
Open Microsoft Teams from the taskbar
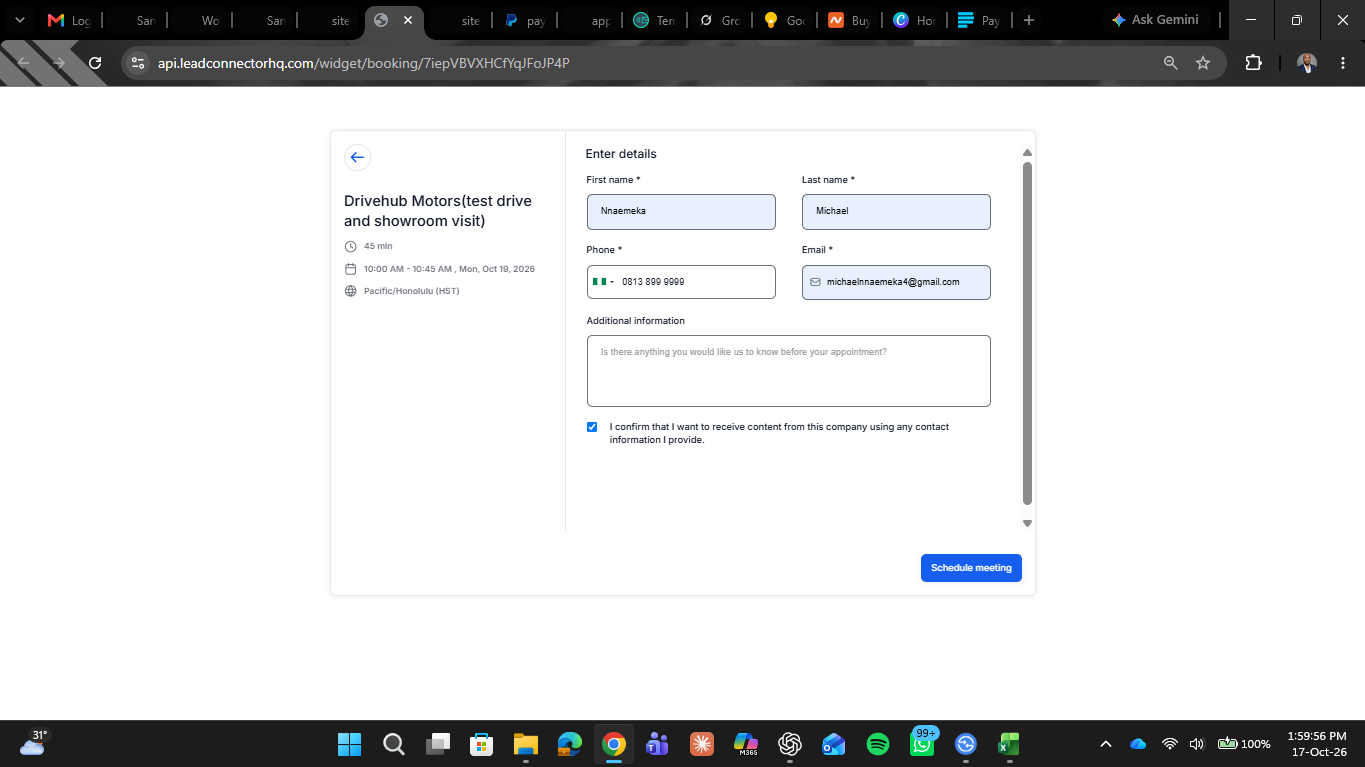[658, 744]
